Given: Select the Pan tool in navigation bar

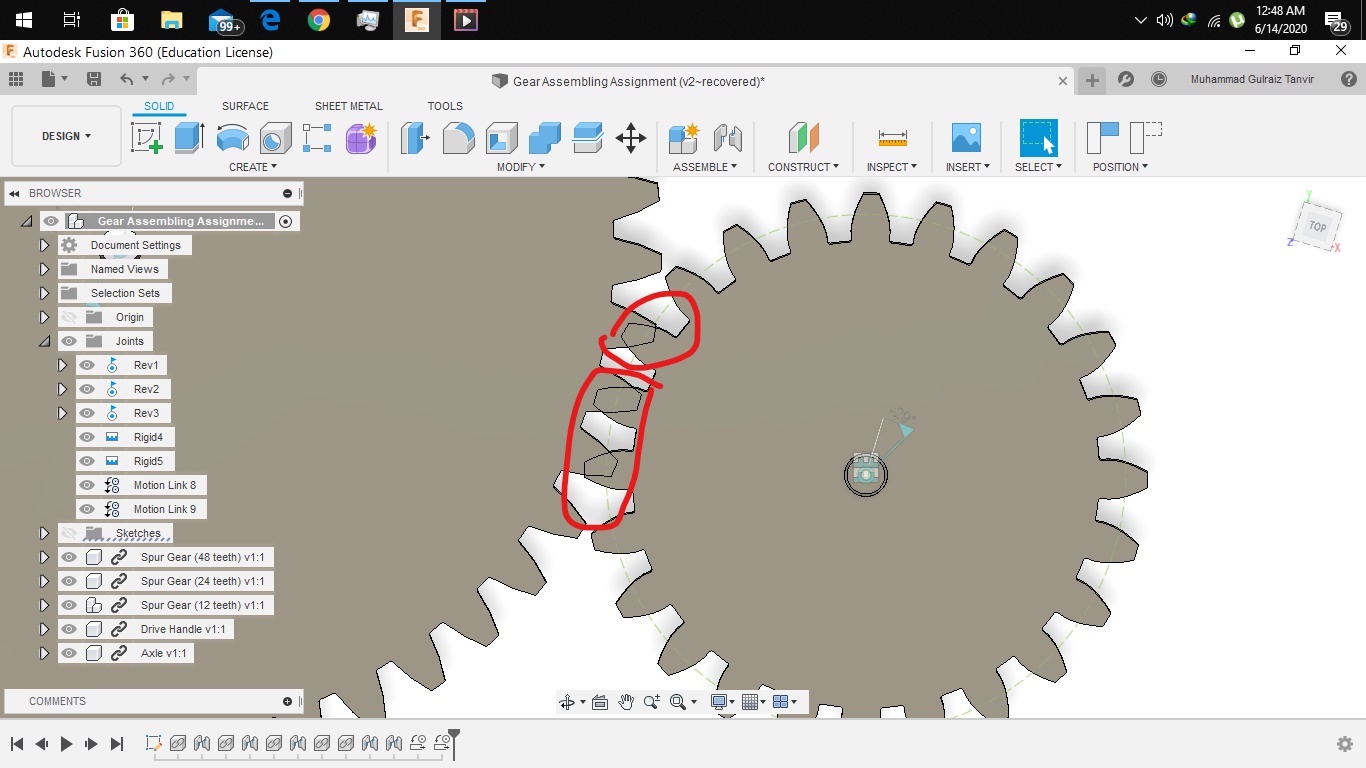Looking at the screenshot, I should pyautogui.click(x=627, y=701).
